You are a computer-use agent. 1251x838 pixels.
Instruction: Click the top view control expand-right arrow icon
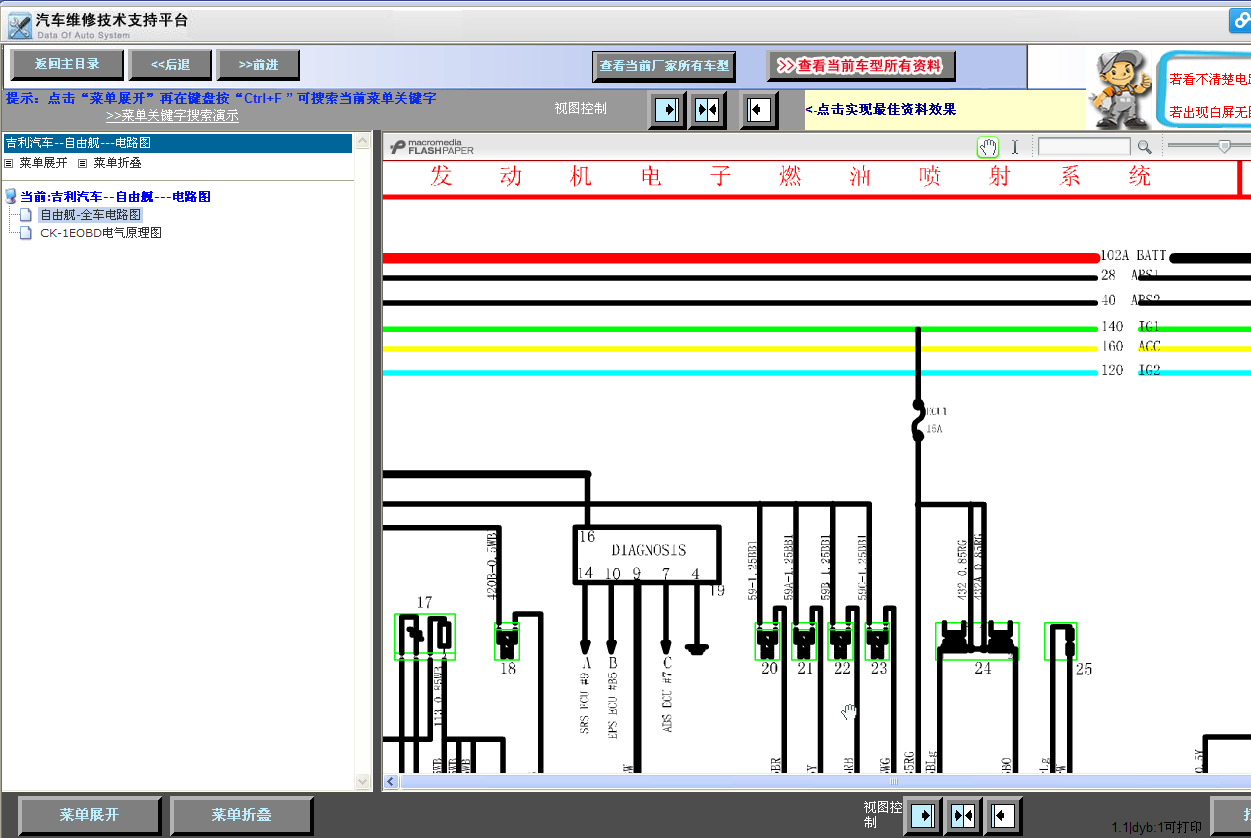tap(666, 109)
